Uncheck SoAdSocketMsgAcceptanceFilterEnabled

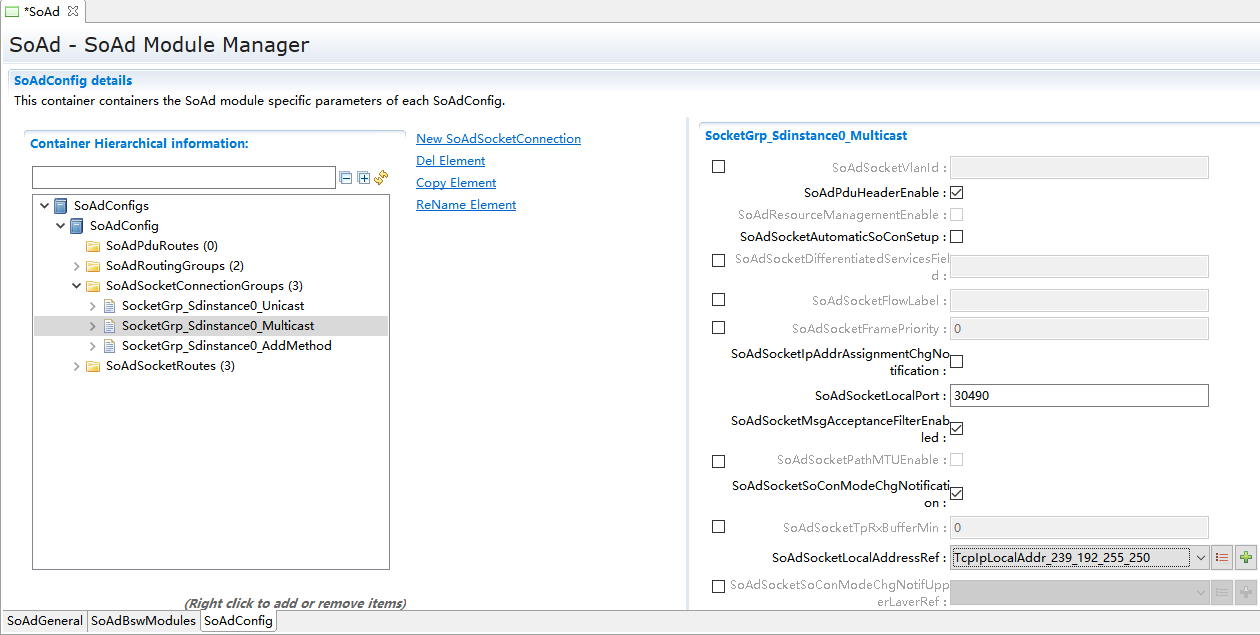[x=956, y=428]
